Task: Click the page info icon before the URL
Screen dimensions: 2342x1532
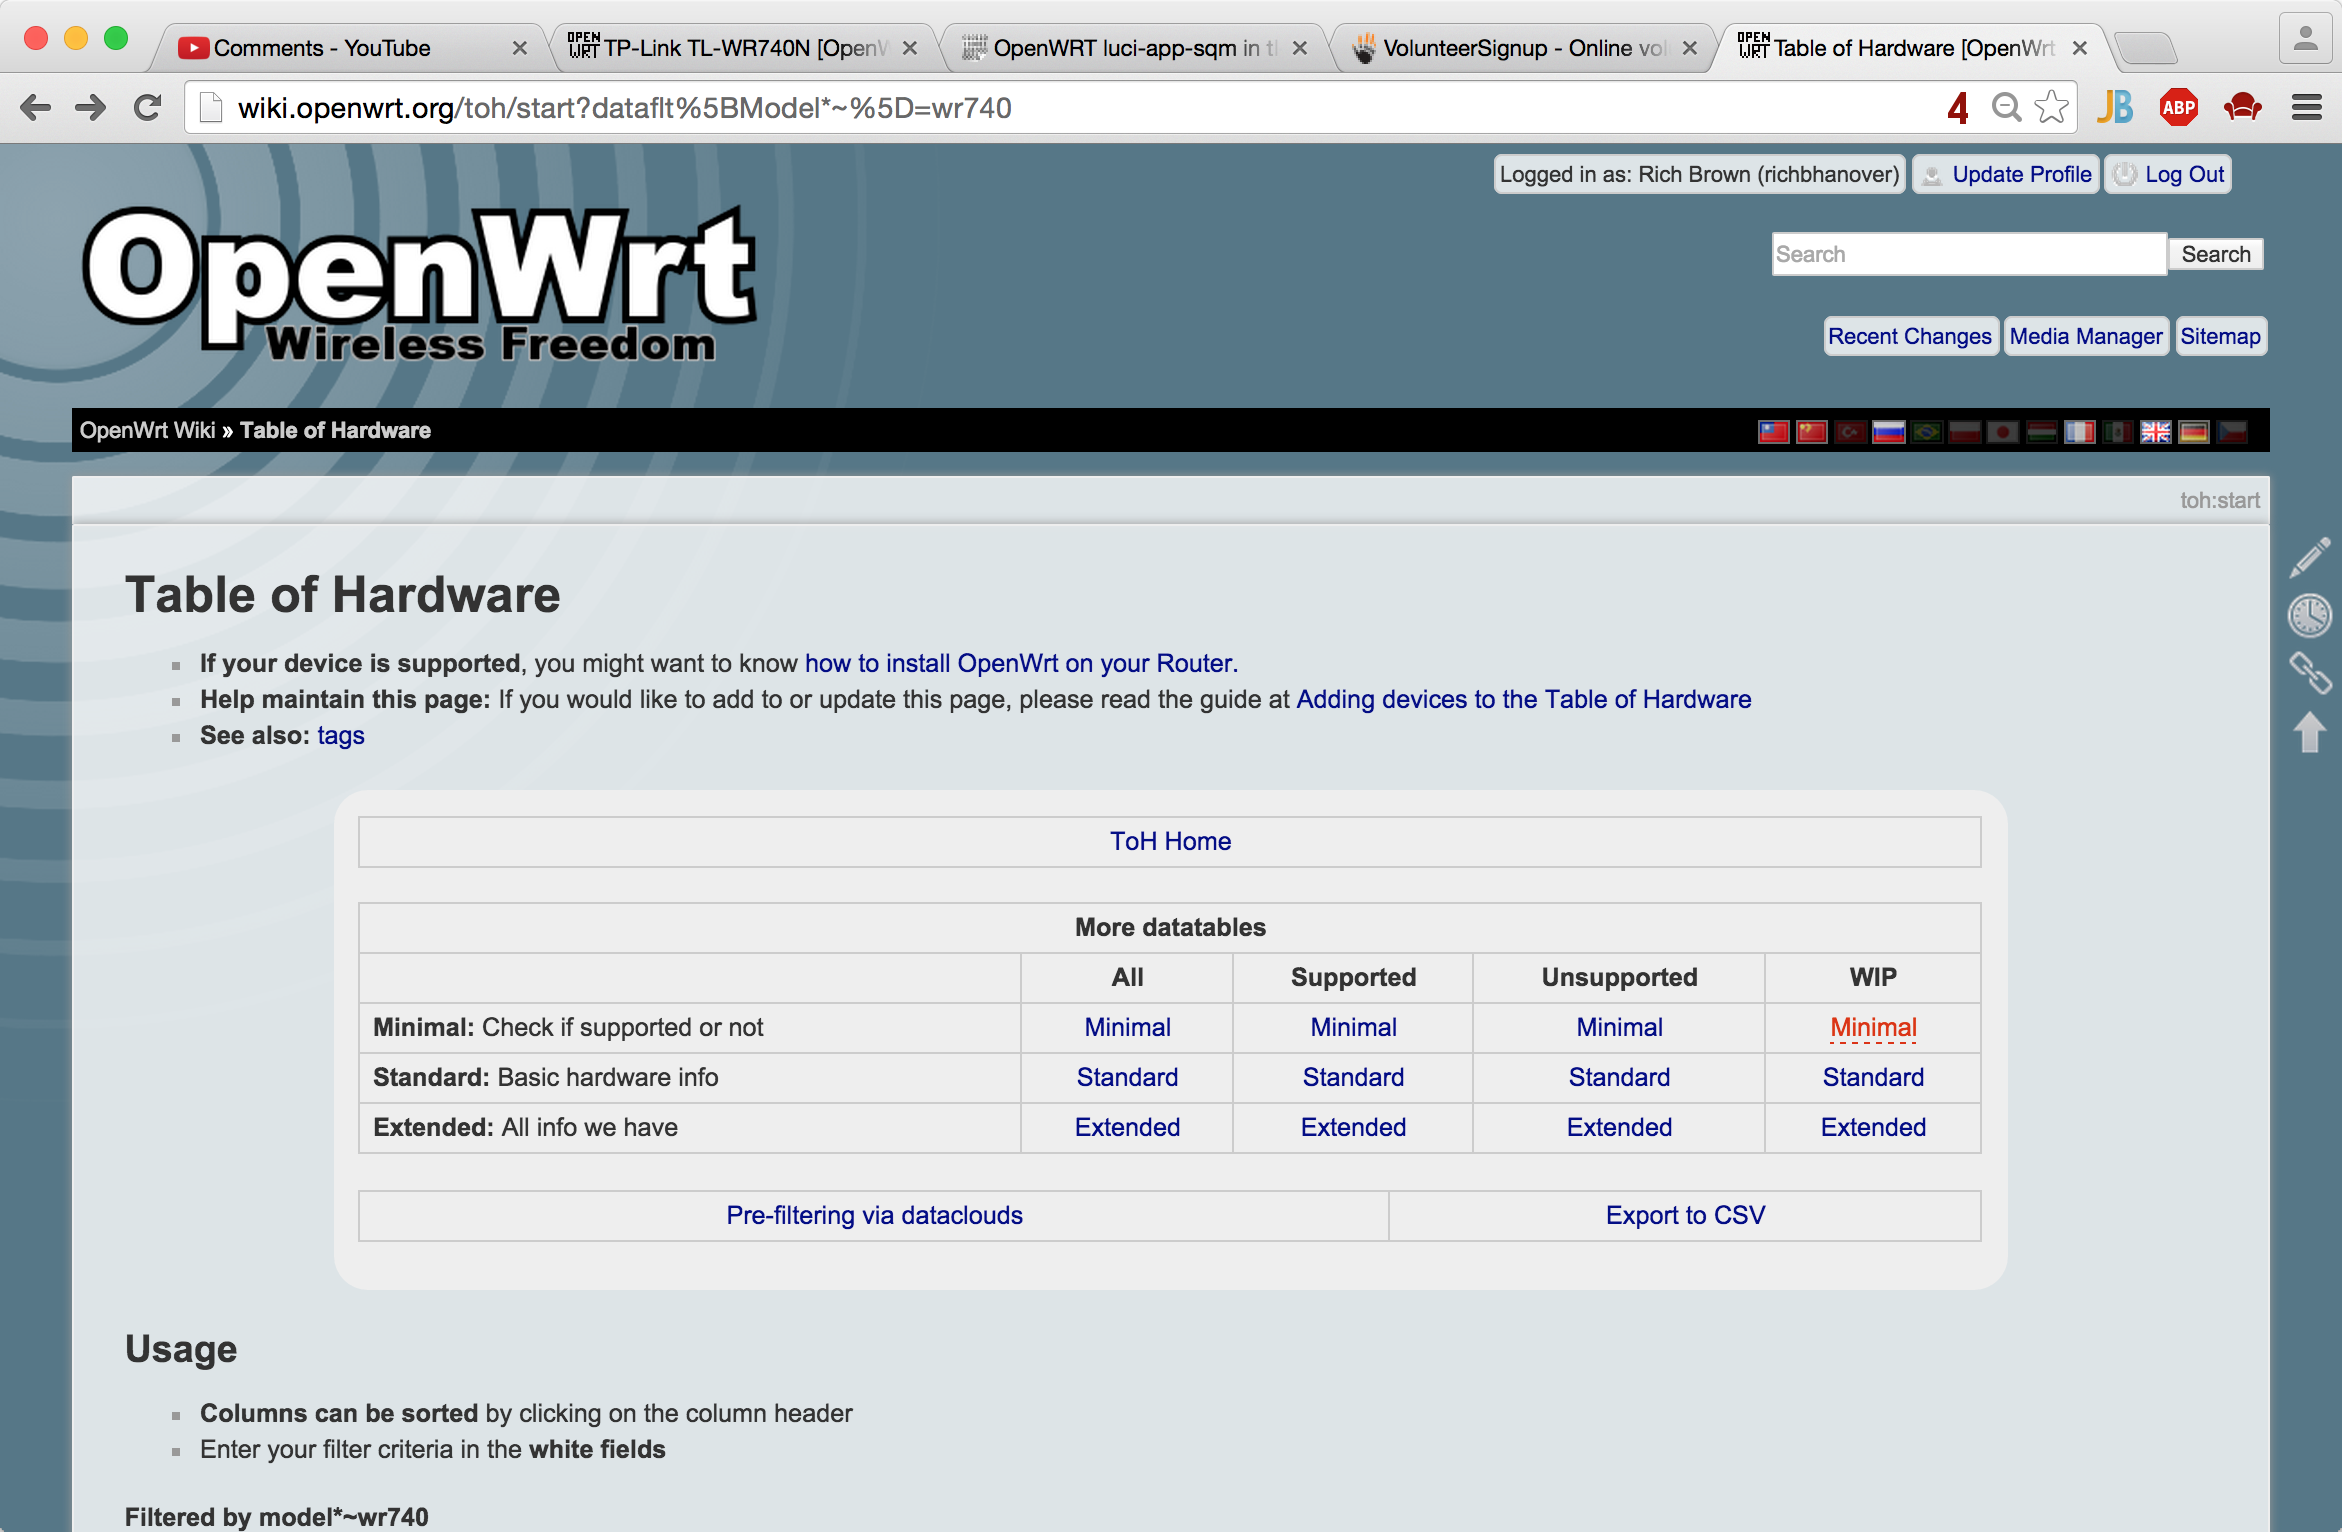Action: 210,107
